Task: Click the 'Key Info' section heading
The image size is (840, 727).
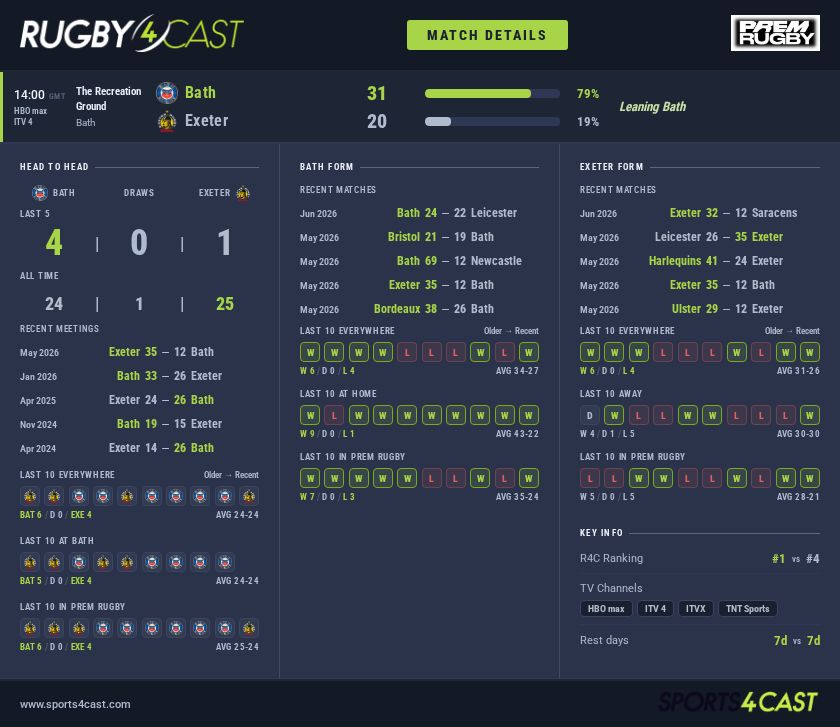Action: point(601,533)
